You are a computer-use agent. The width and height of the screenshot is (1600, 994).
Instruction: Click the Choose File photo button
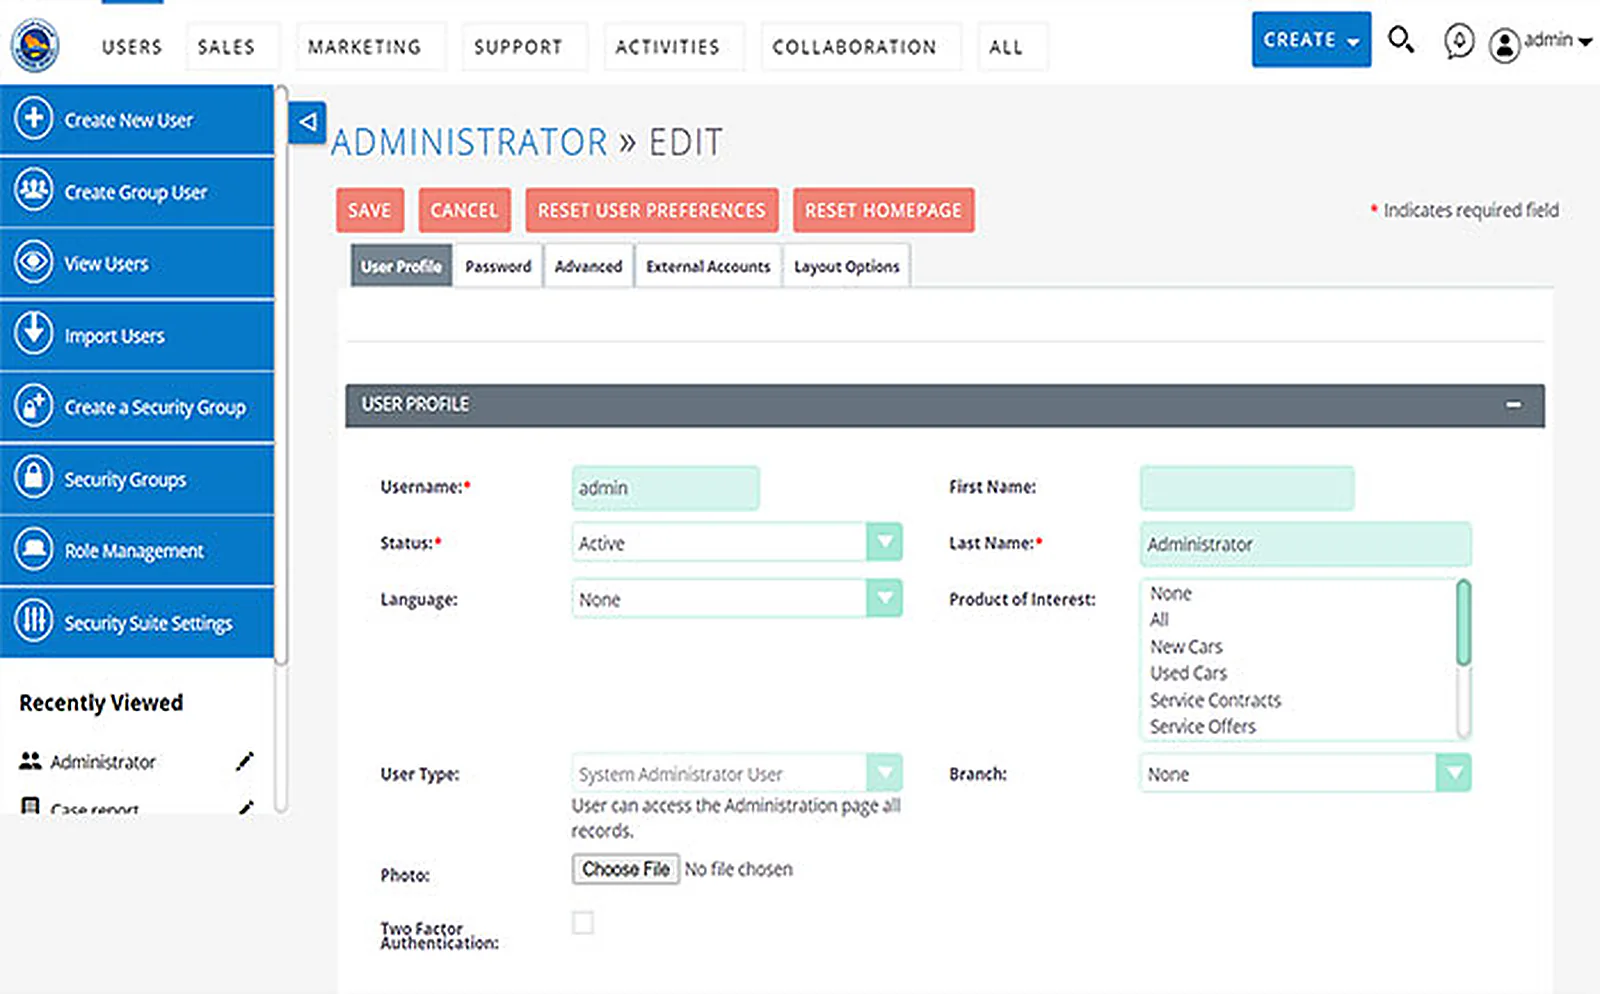[626, 869]
